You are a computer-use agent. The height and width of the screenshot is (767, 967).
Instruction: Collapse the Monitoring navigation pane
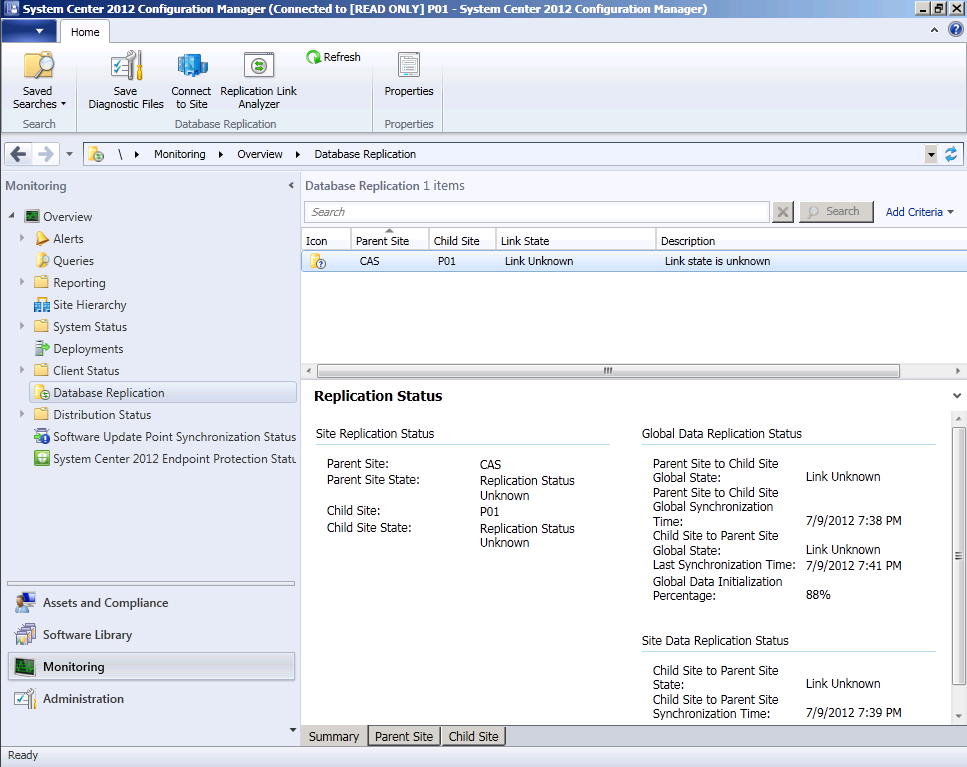291,186
